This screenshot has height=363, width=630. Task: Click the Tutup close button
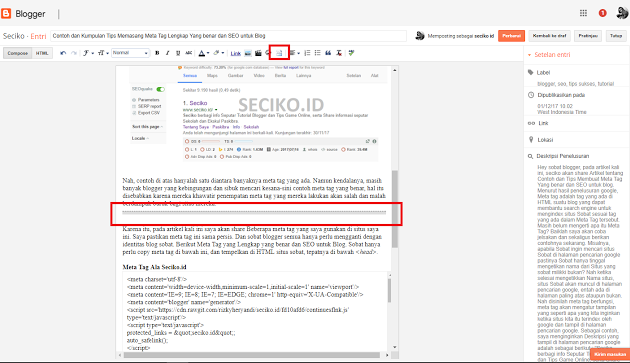616,36
